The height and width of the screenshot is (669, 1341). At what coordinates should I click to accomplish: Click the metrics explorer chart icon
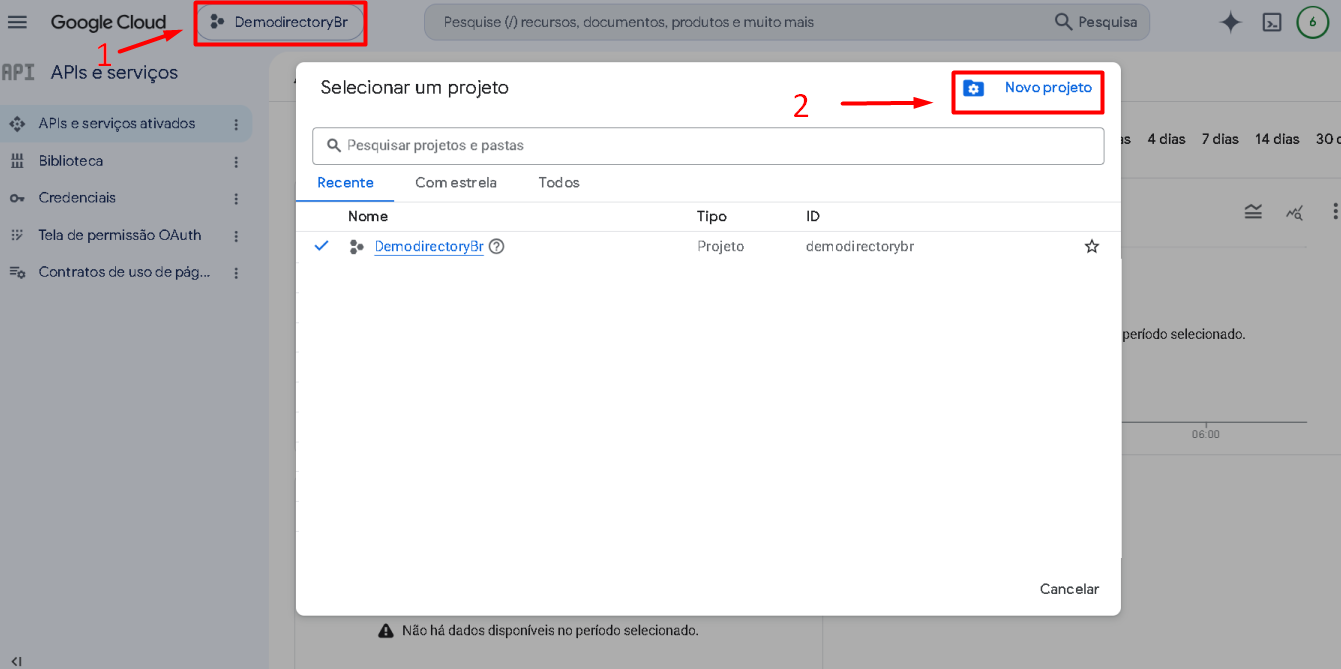point(1295,211)
